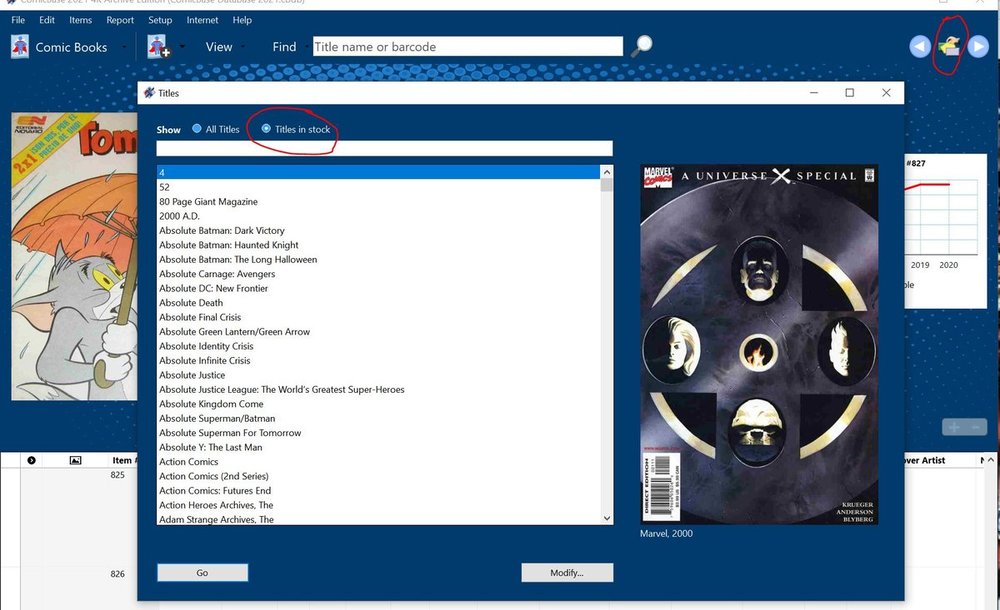The width and height of the screenshot is (1000, 610).
Task: Click the Title name or barcode field
Action: 467,47
